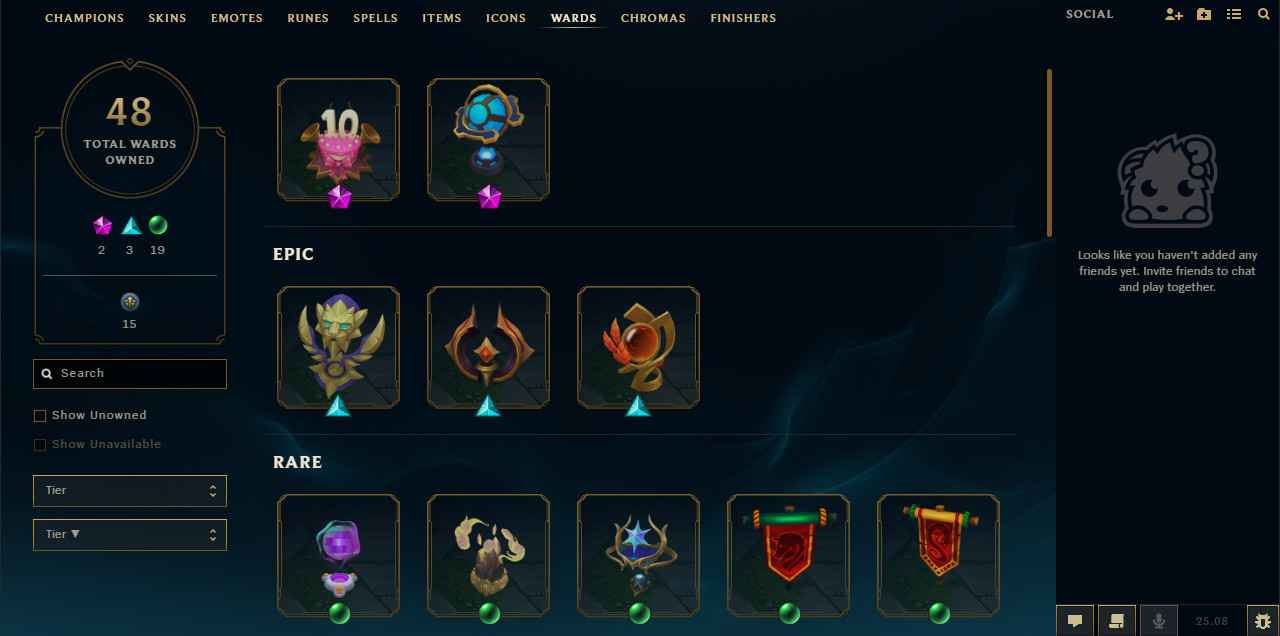Image resolution: width=1280 pixels, height=636 pixels.
Task: Click the wards list vertical scrollbar
Action: tap(1049, 152)
